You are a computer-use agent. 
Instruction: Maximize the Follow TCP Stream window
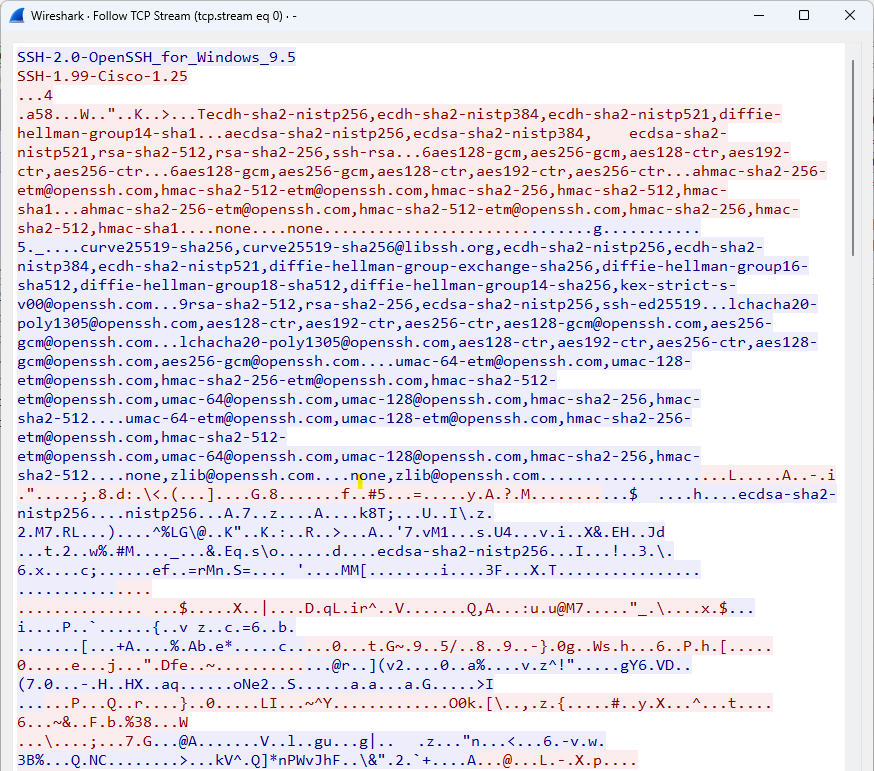coord(804,16)
